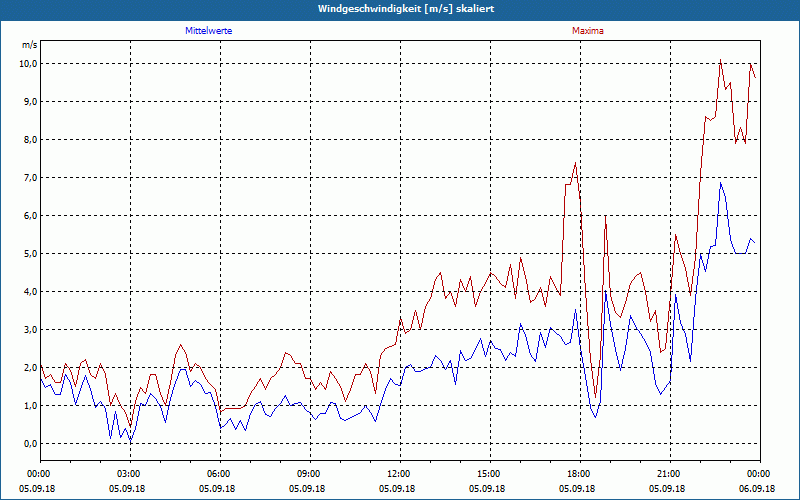Click the '4,0' y-axis value
This screenshot has height=500, width=800.
pos(31,292)
